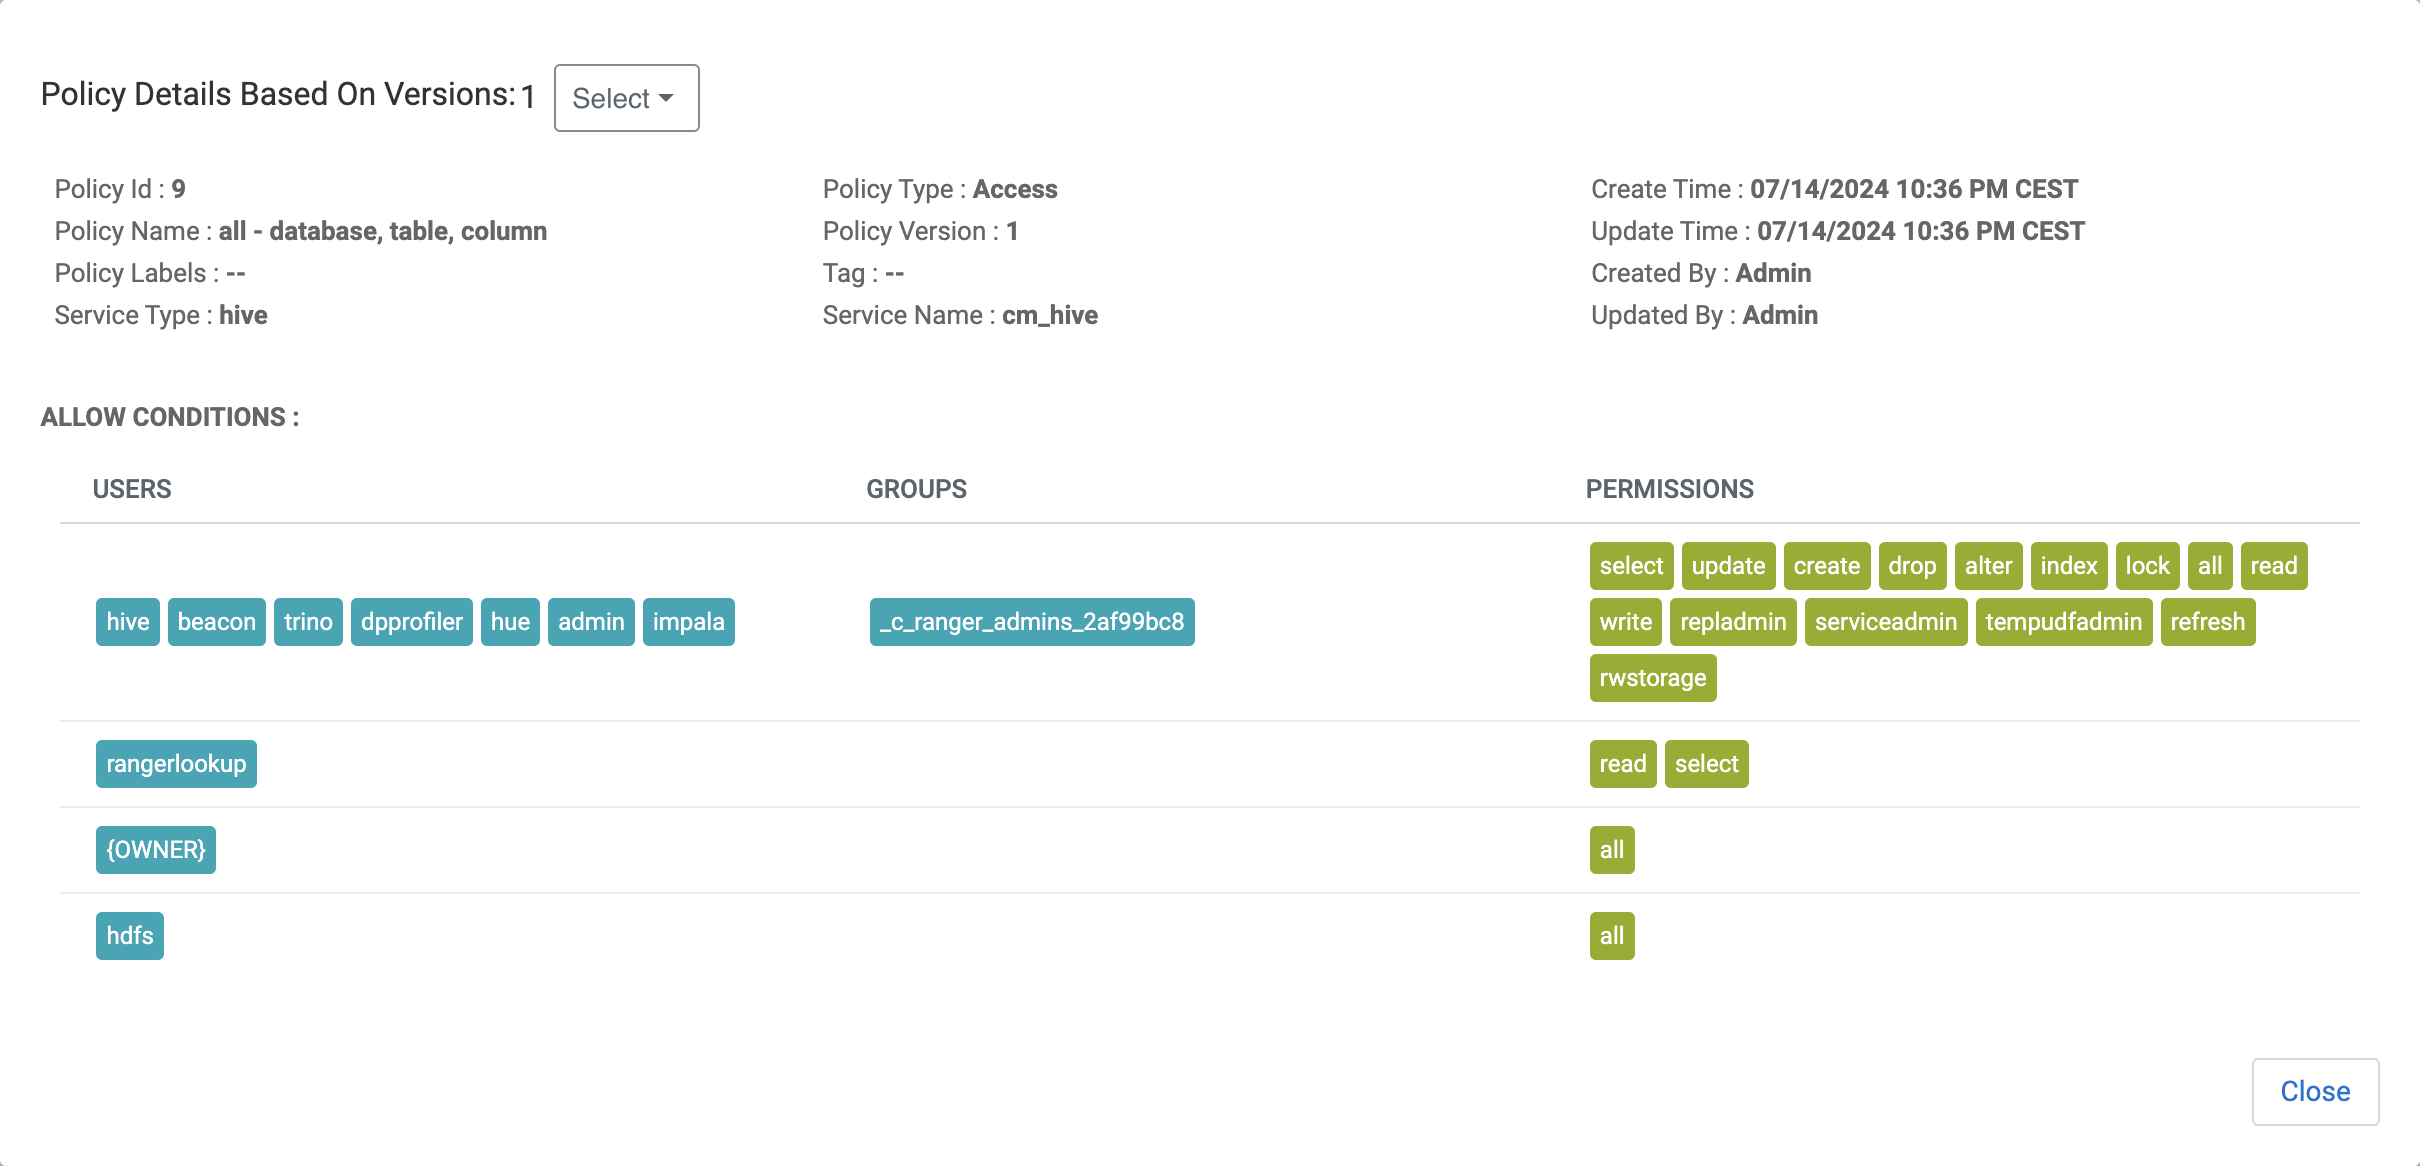The image size is (2420, 1166).
Task: Click the hue user tag
Action: point(510,622)
